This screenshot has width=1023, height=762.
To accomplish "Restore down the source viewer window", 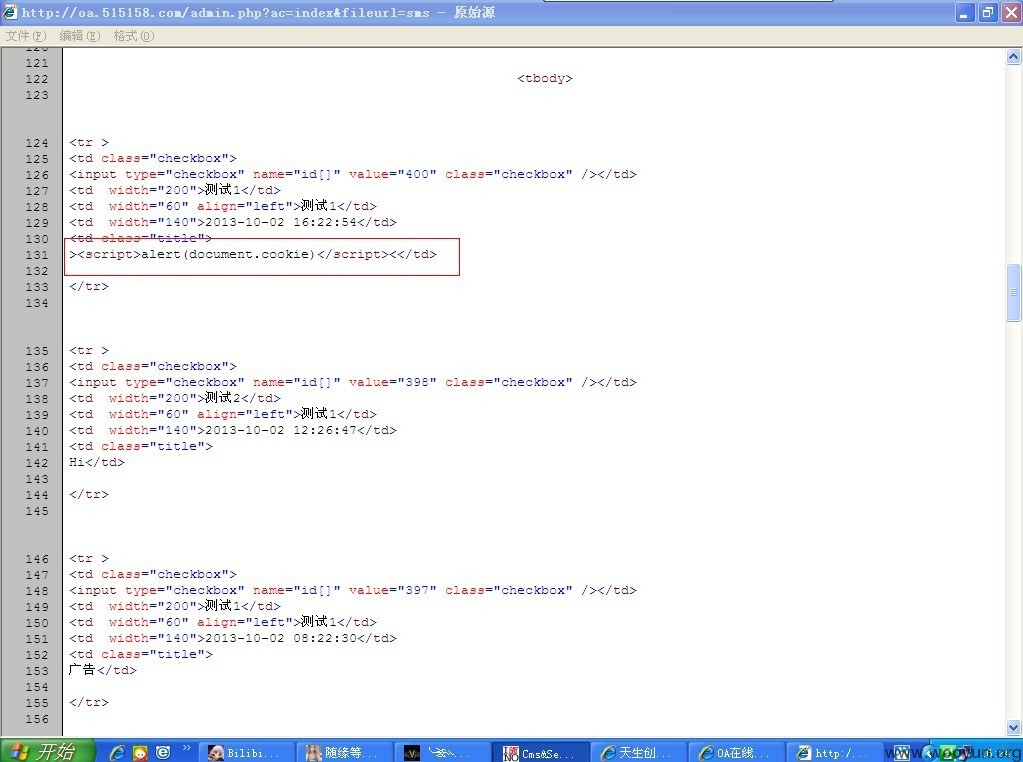I will click(x=988, y=12).
